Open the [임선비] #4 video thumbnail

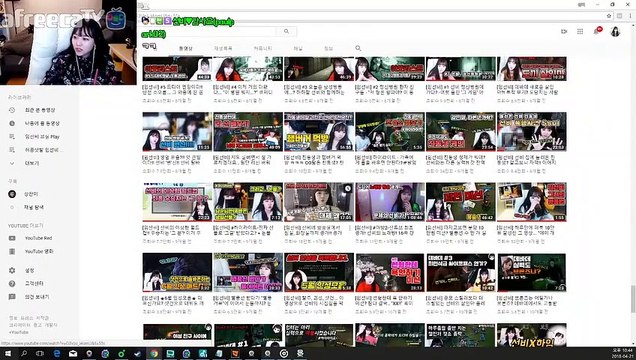tap(248, 69)
